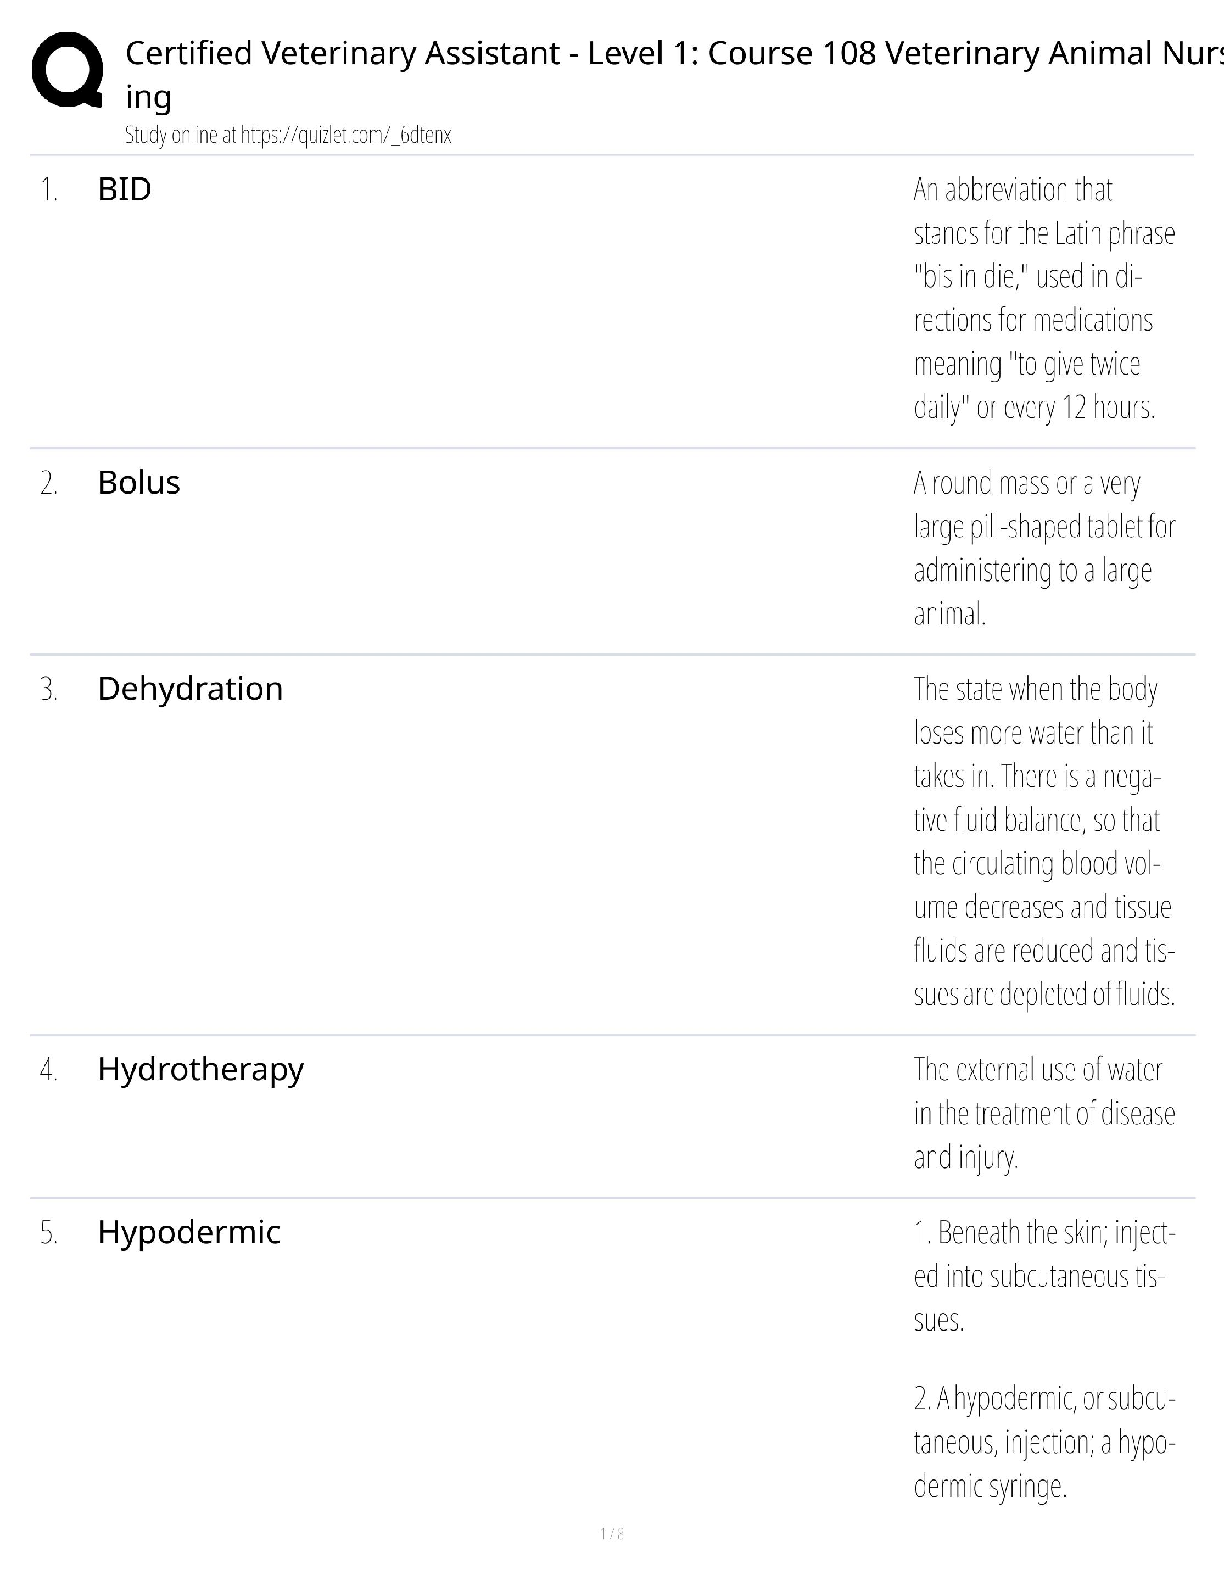Click the "Beneath the skin" definition text

(x=1043, y=1276)
